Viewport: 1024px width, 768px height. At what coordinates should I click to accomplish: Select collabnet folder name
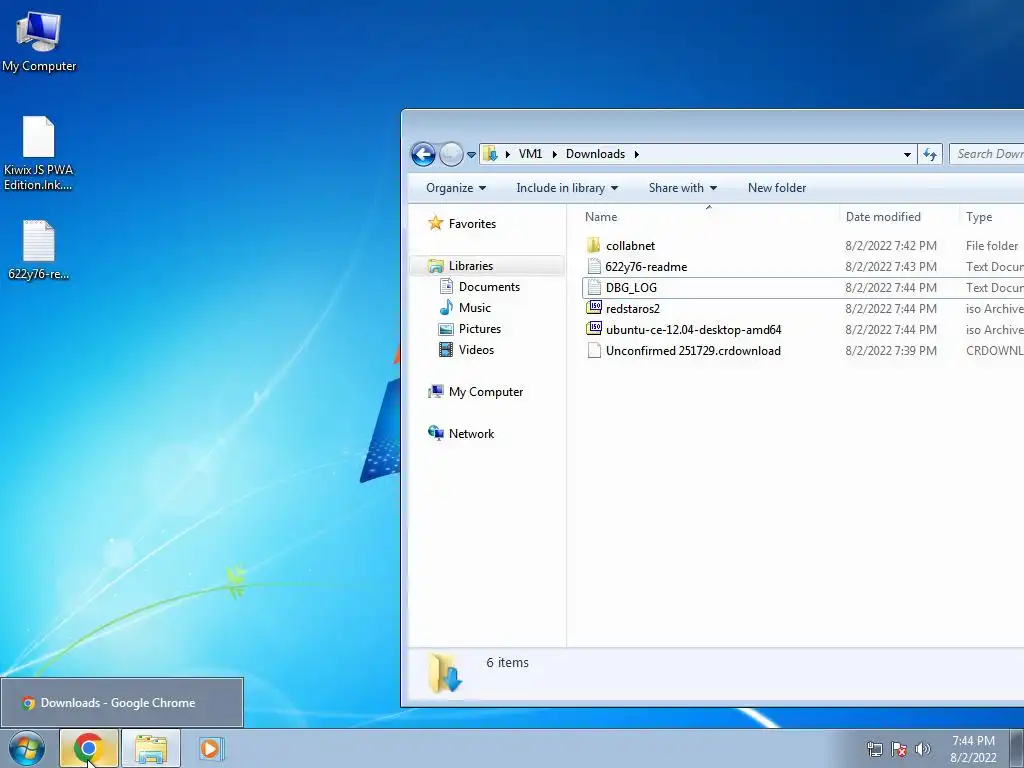coord(630,246)
